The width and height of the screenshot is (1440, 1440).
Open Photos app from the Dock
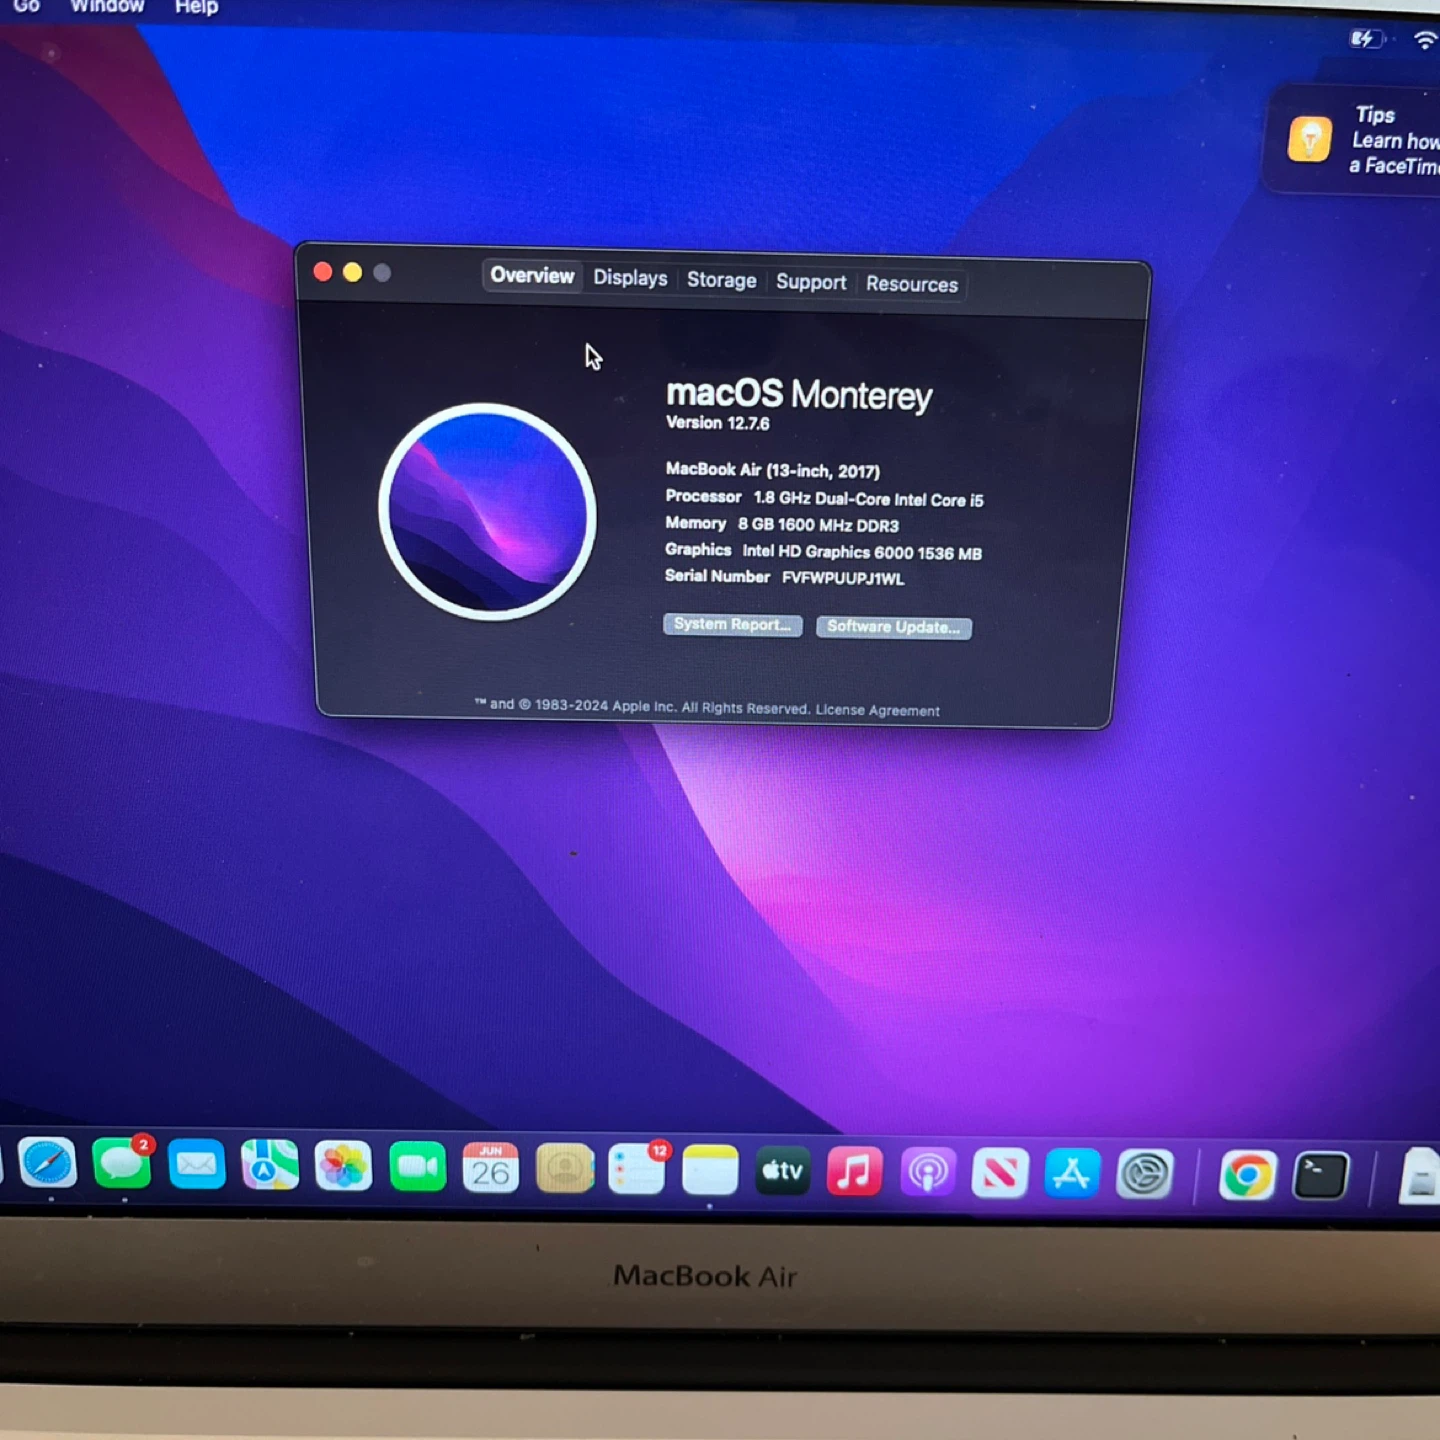pyautogui.click(x=343, y=1166)
